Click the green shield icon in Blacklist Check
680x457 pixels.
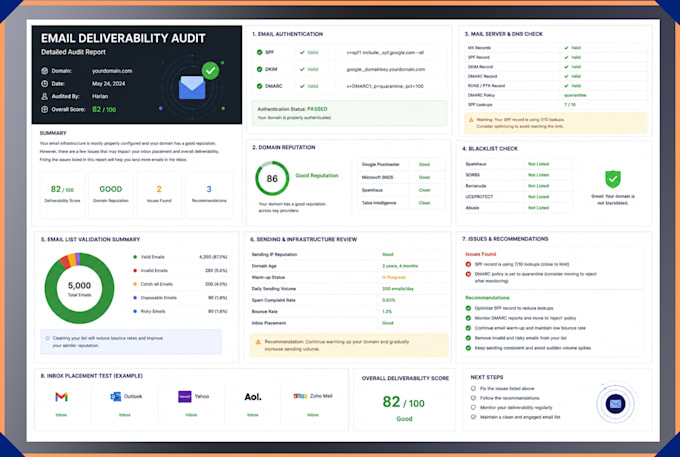[613, 179]
